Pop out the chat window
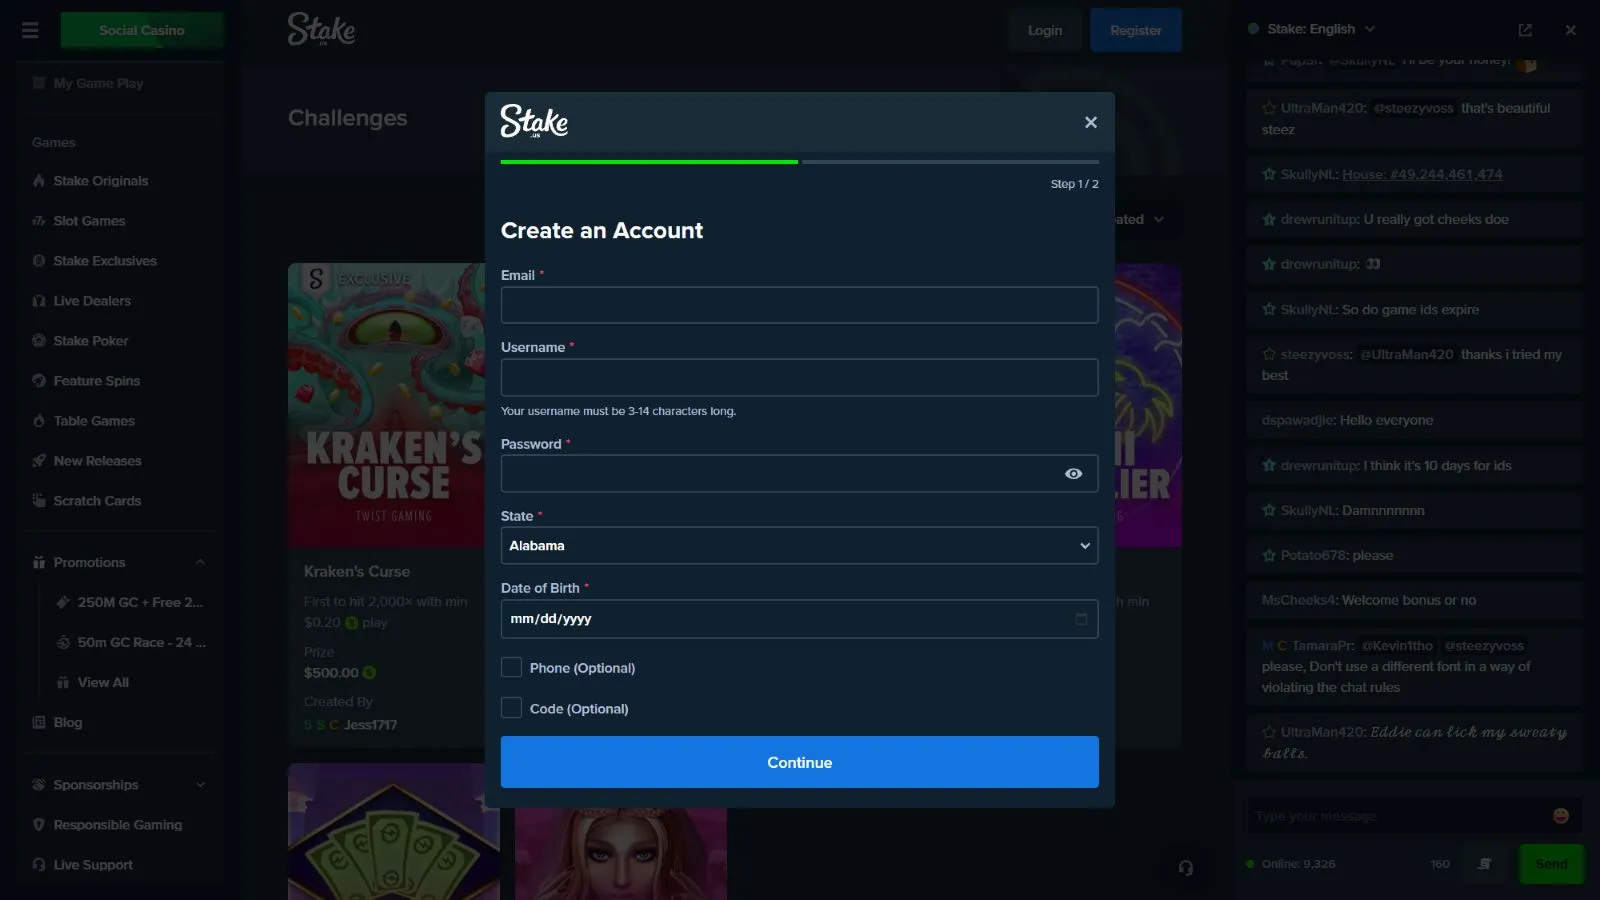 1525,30
